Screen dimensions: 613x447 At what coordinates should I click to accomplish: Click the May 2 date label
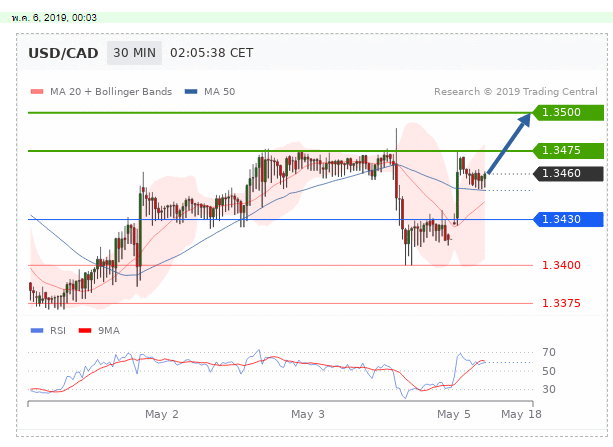pos(161,414)
